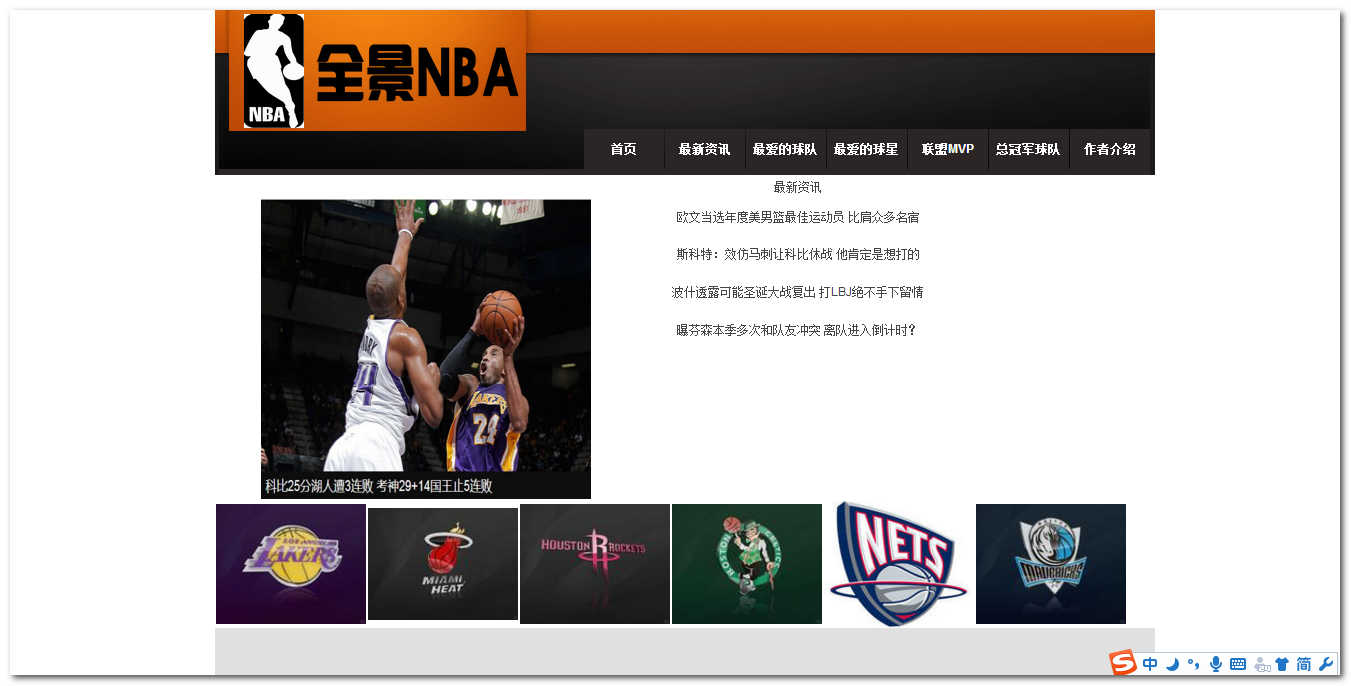Go to the 最爱的球星 menu item
The width and height of the screenshot is (1351, 686).
[866, 149]
